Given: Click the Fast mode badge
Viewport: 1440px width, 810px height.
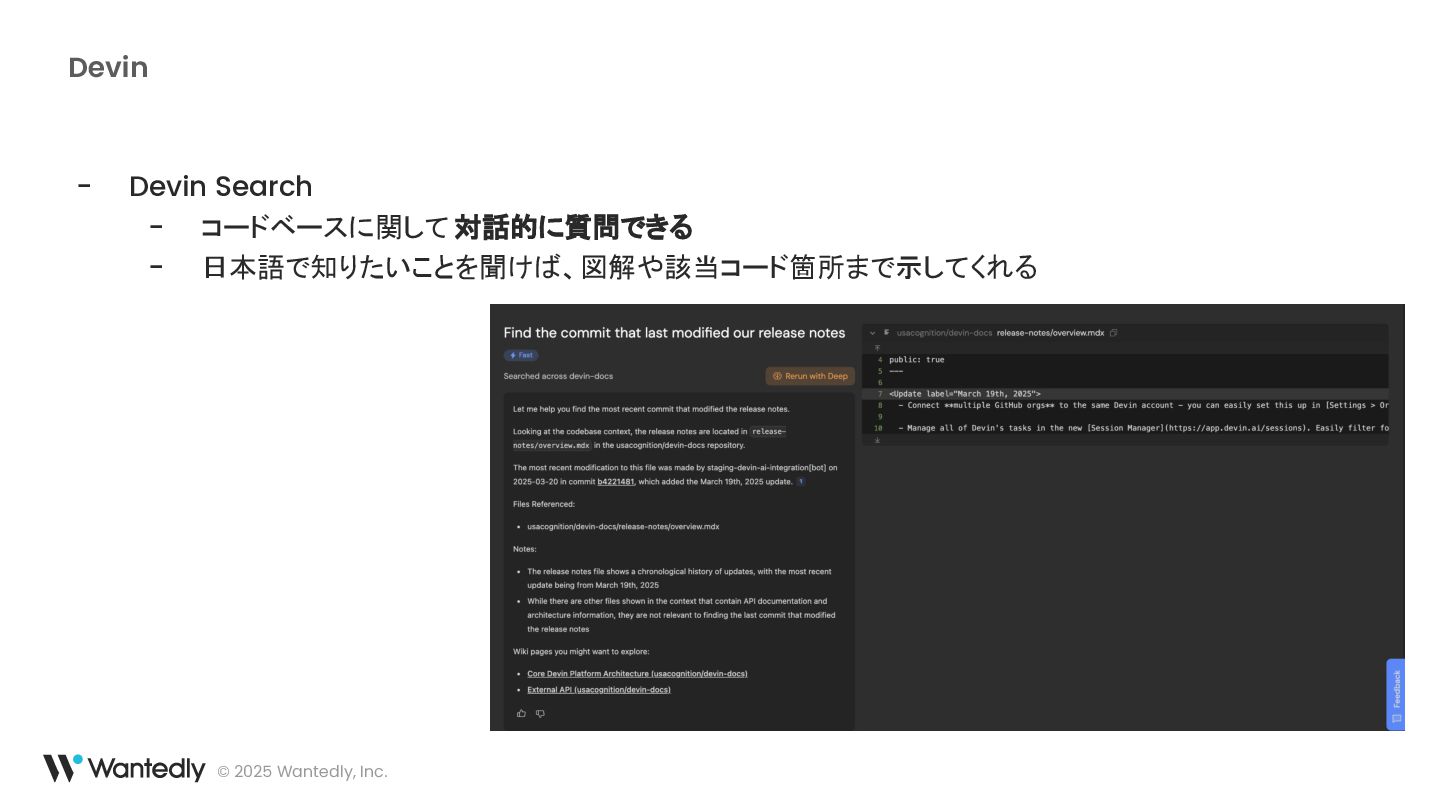Looking at the screenshot, I should [x=521, y=355].
